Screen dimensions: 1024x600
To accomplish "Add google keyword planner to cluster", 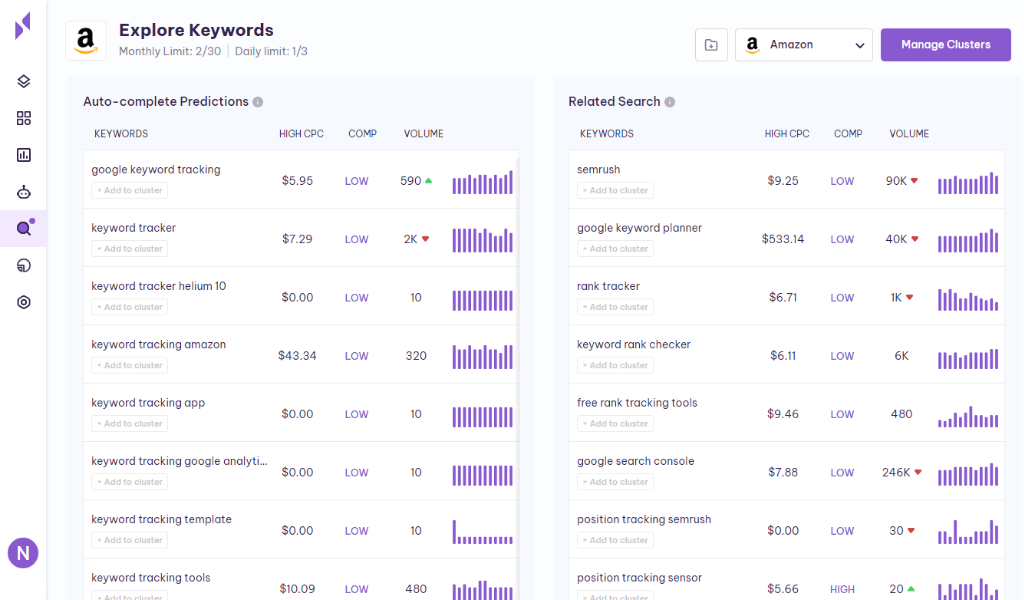I will point(615,249).
